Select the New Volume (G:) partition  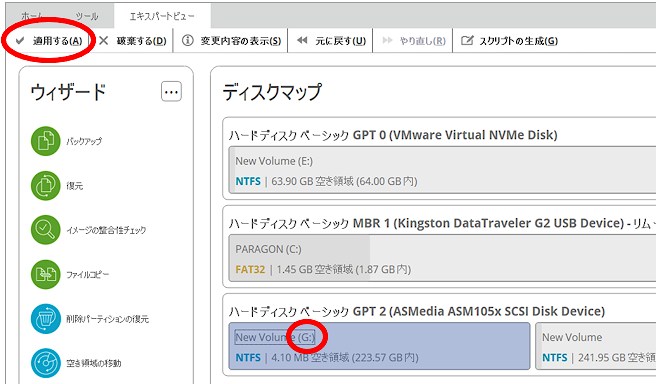click(379, 346)
